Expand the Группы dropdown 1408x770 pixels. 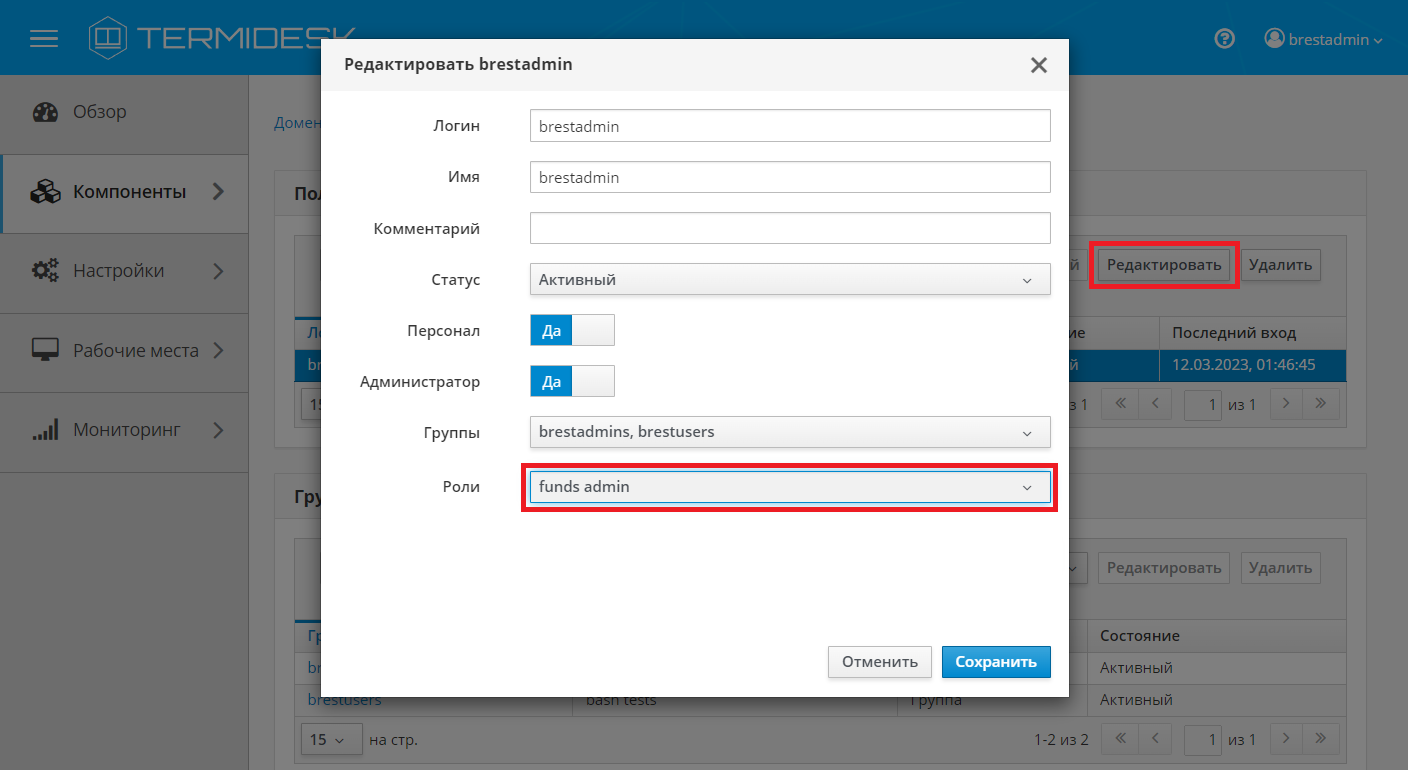tap(790, 432)
